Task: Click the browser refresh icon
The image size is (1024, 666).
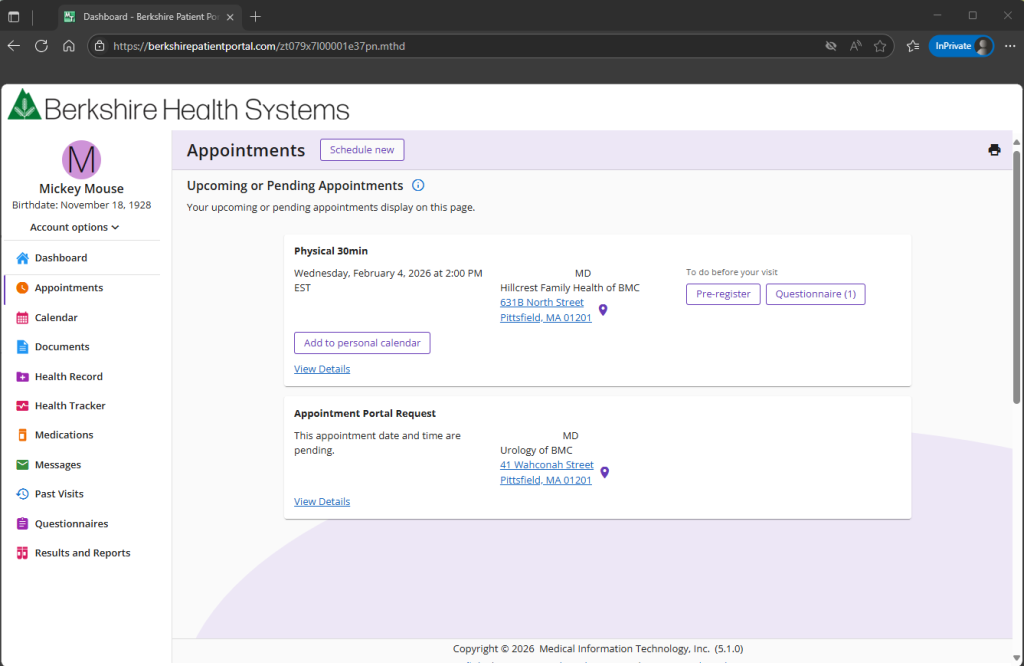Action: click(x=41, y=46)
